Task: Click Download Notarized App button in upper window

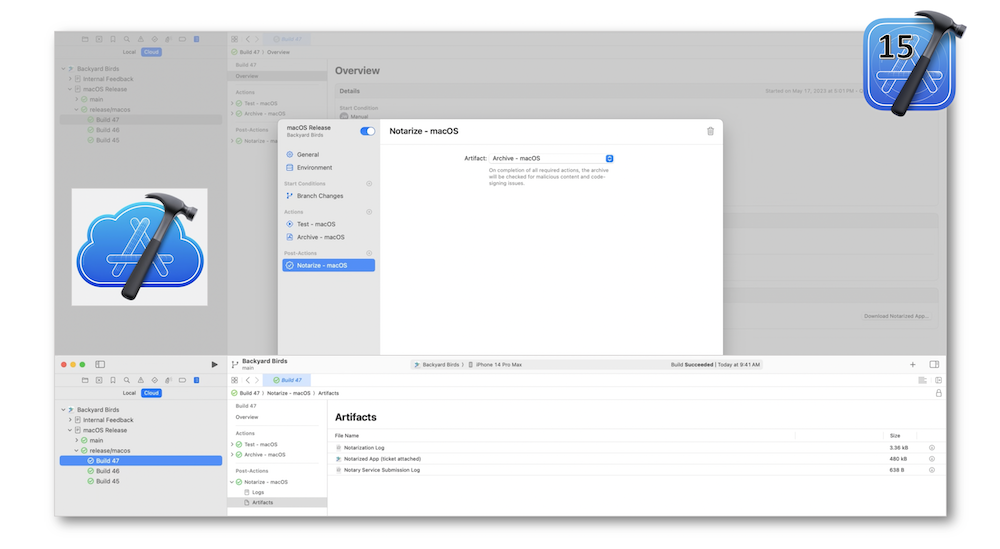Action: (897, 316)
